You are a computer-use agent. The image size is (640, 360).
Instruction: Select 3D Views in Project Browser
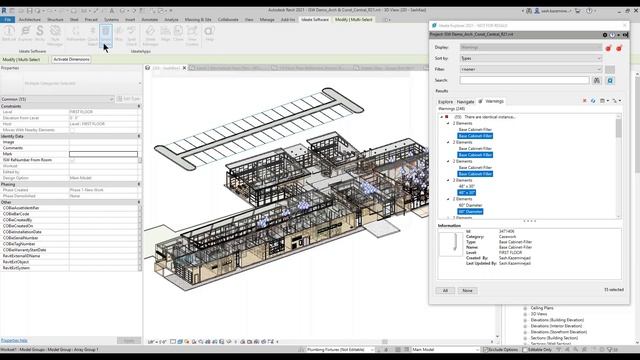coord(539,314)
